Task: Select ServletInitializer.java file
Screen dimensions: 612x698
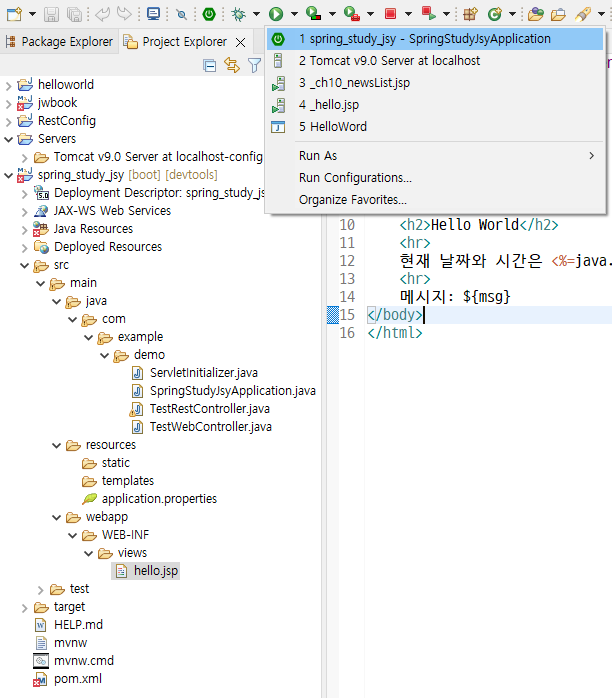Action: [x=204, y=373]
